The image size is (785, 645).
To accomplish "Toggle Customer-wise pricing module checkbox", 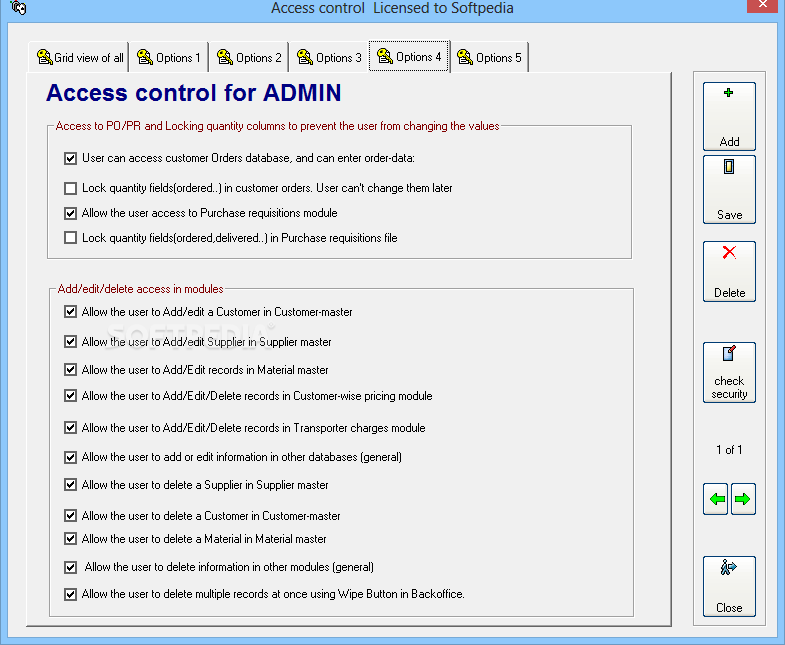I will [x=71, y=396].
